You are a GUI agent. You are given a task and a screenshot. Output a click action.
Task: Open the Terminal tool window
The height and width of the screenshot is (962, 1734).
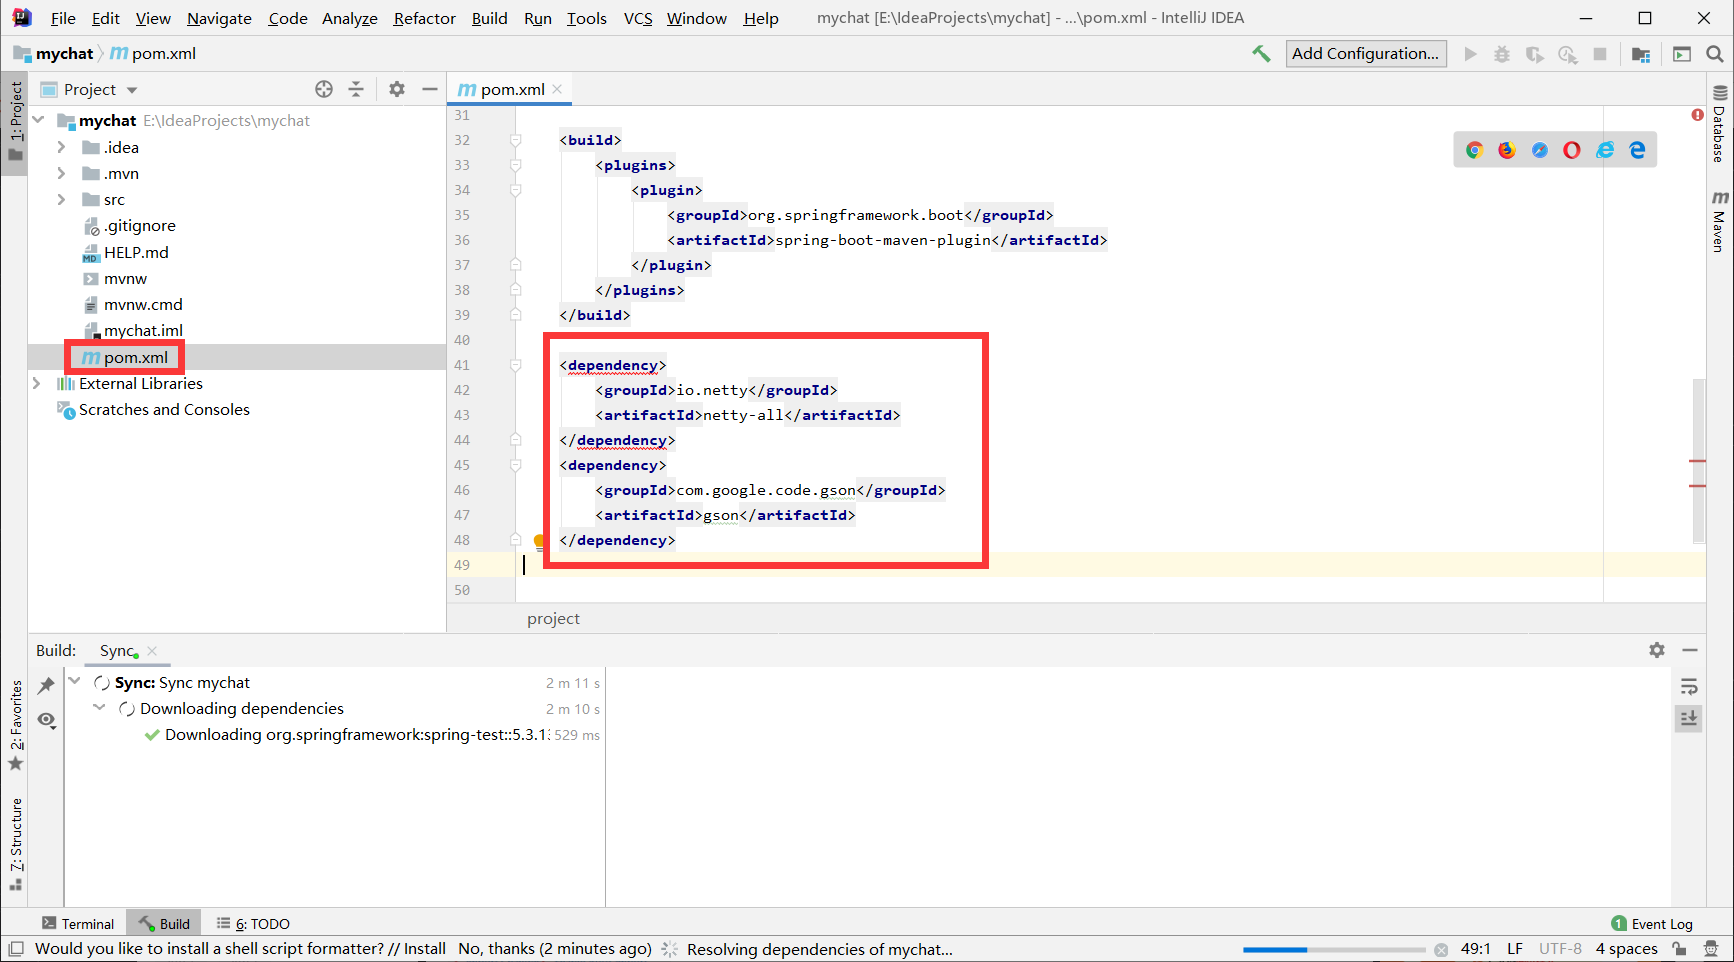pyautogui.click(x=78, y=924)
